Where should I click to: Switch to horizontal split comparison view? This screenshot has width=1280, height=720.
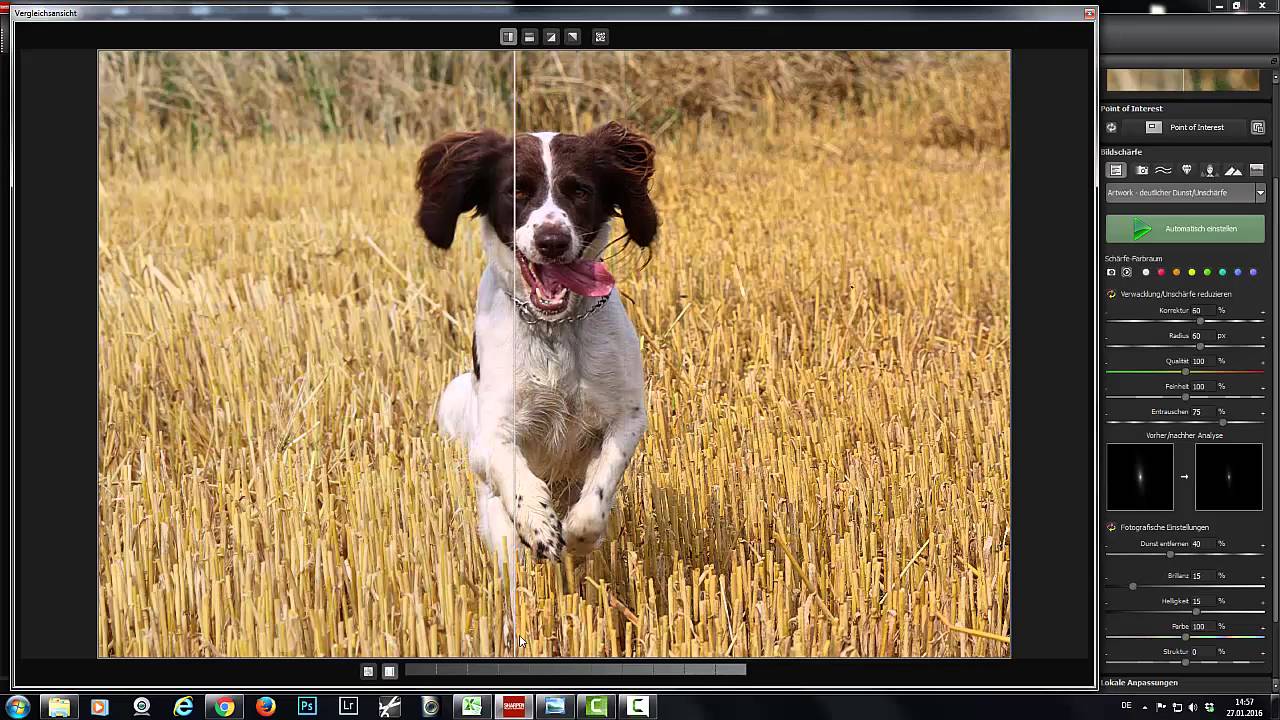(529, 37)
